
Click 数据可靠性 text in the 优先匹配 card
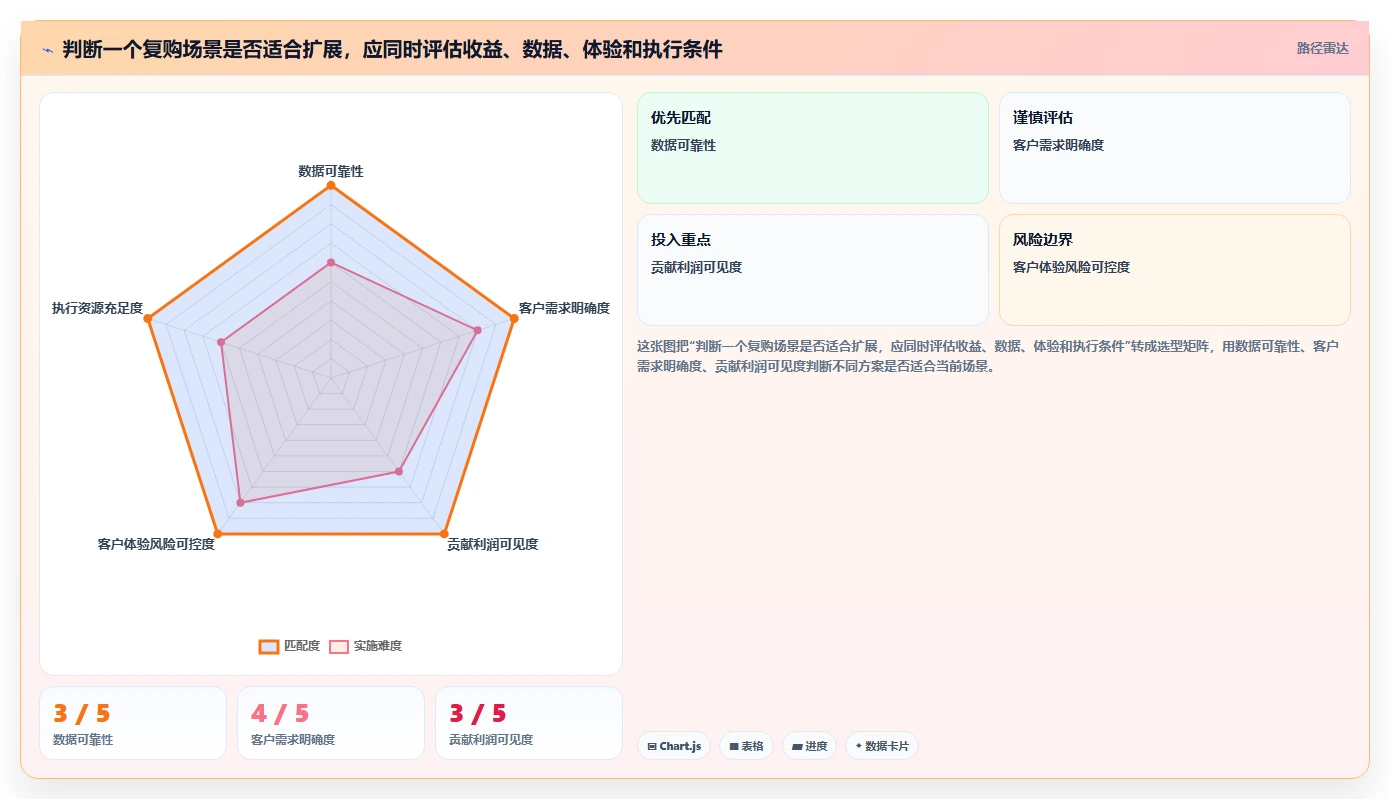pyautogui.click(x=683, y=145)
